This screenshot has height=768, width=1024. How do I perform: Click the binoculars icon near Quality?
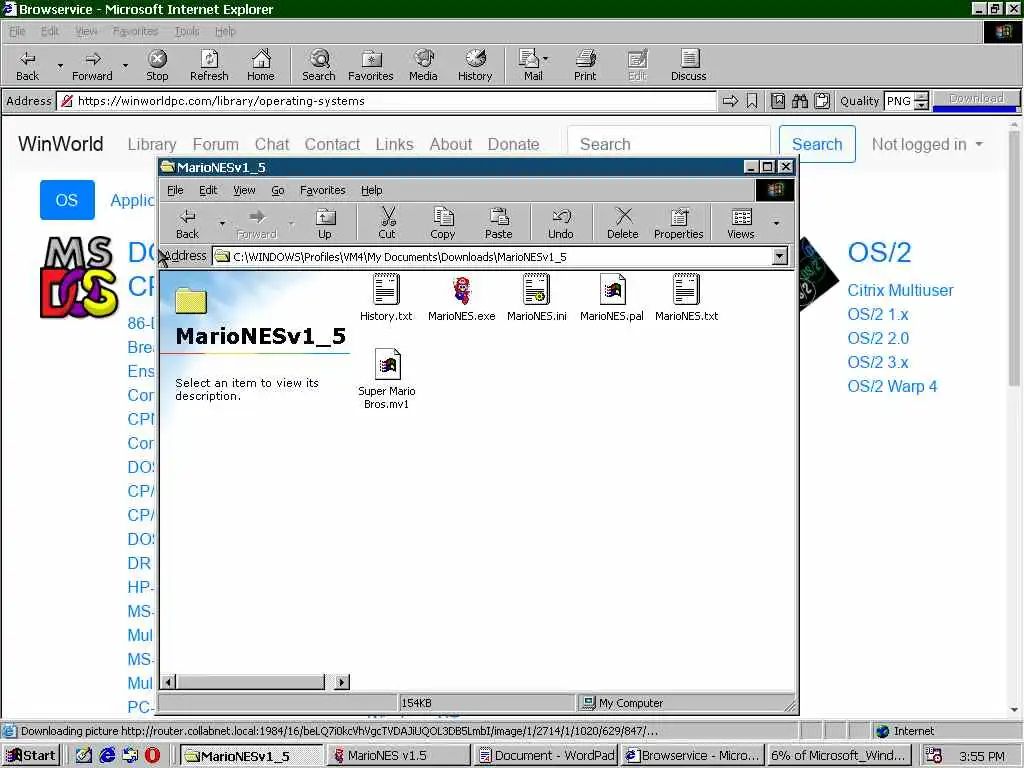pyautogui.click(x=800, y=101)
